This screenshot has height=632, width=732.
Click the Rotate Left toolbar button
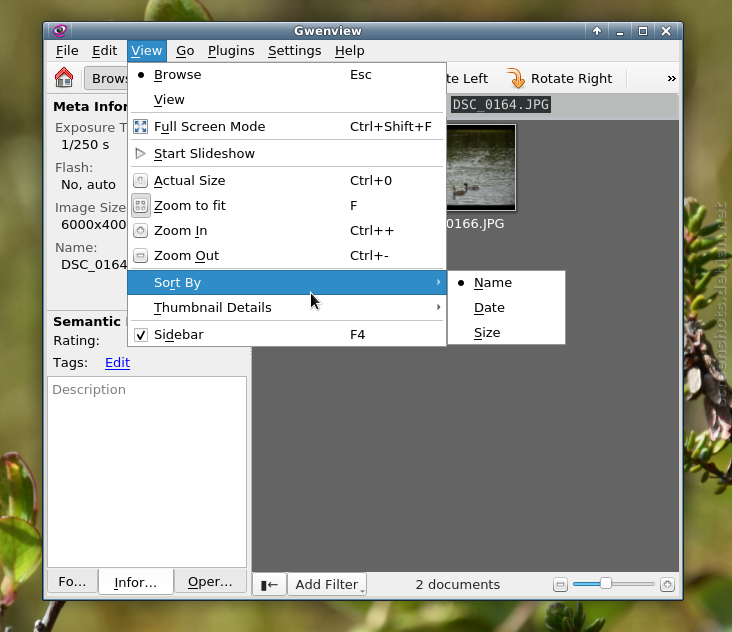click(467, 78)
